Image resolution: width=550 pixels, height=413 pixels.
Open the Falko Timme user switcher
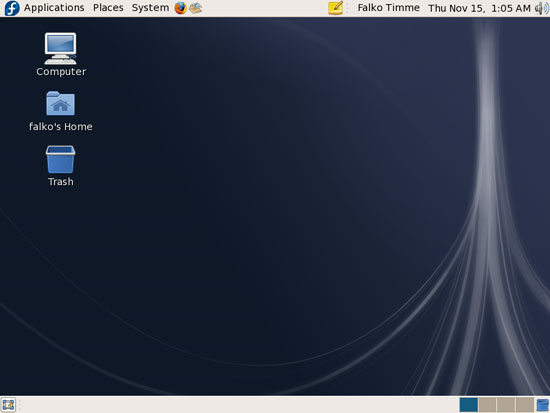click(388, 8)
